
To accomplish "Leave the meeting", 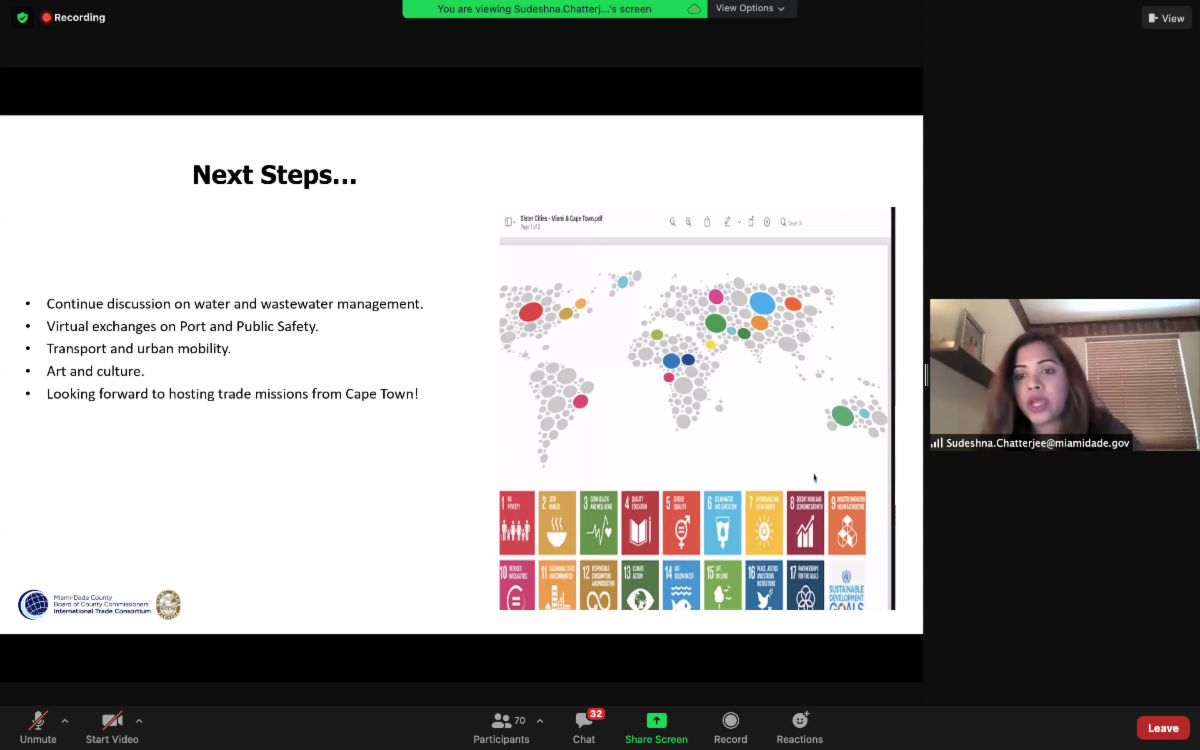I will coord(1163,728).
